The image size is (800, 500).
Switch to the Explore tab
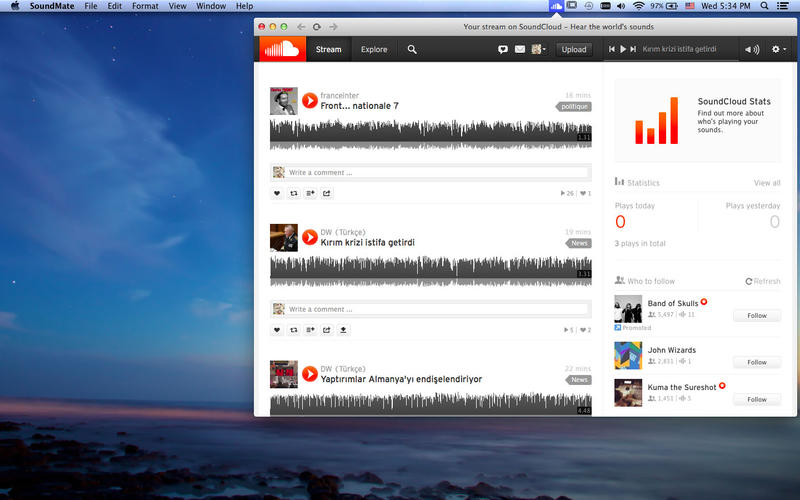(374, 49)
